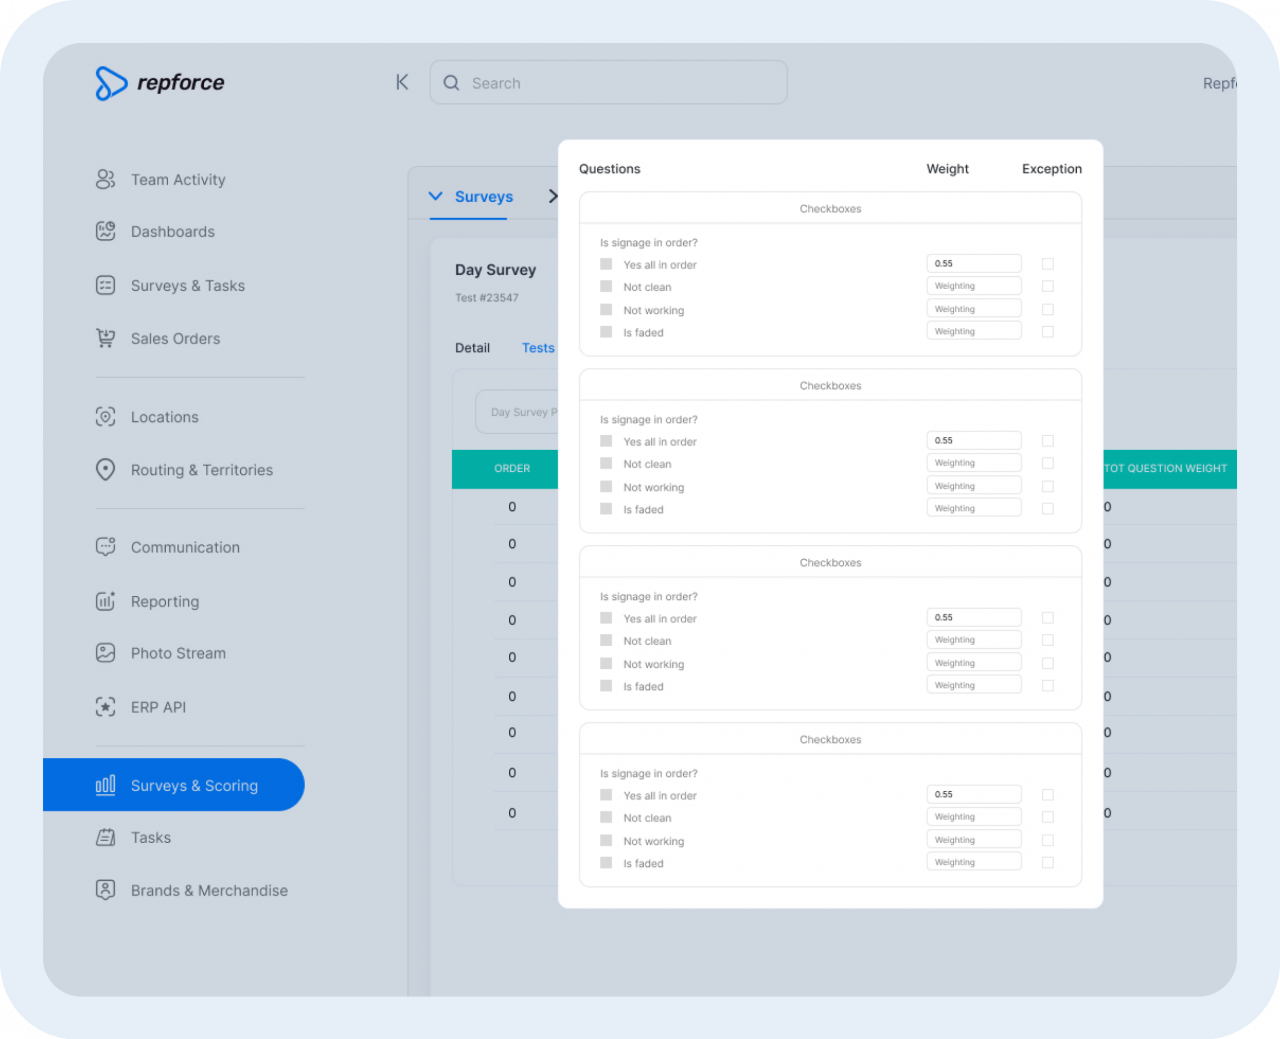Collapse the Surveys section chevron
This screenshot has width=1280, height=1039.
click(435, 196)
